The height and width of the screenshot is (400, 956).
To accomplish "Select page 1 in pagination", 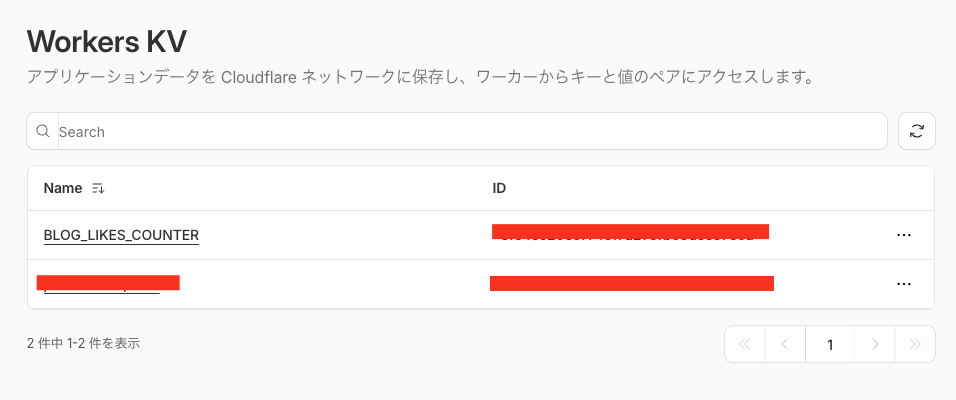I will [830, 344].
